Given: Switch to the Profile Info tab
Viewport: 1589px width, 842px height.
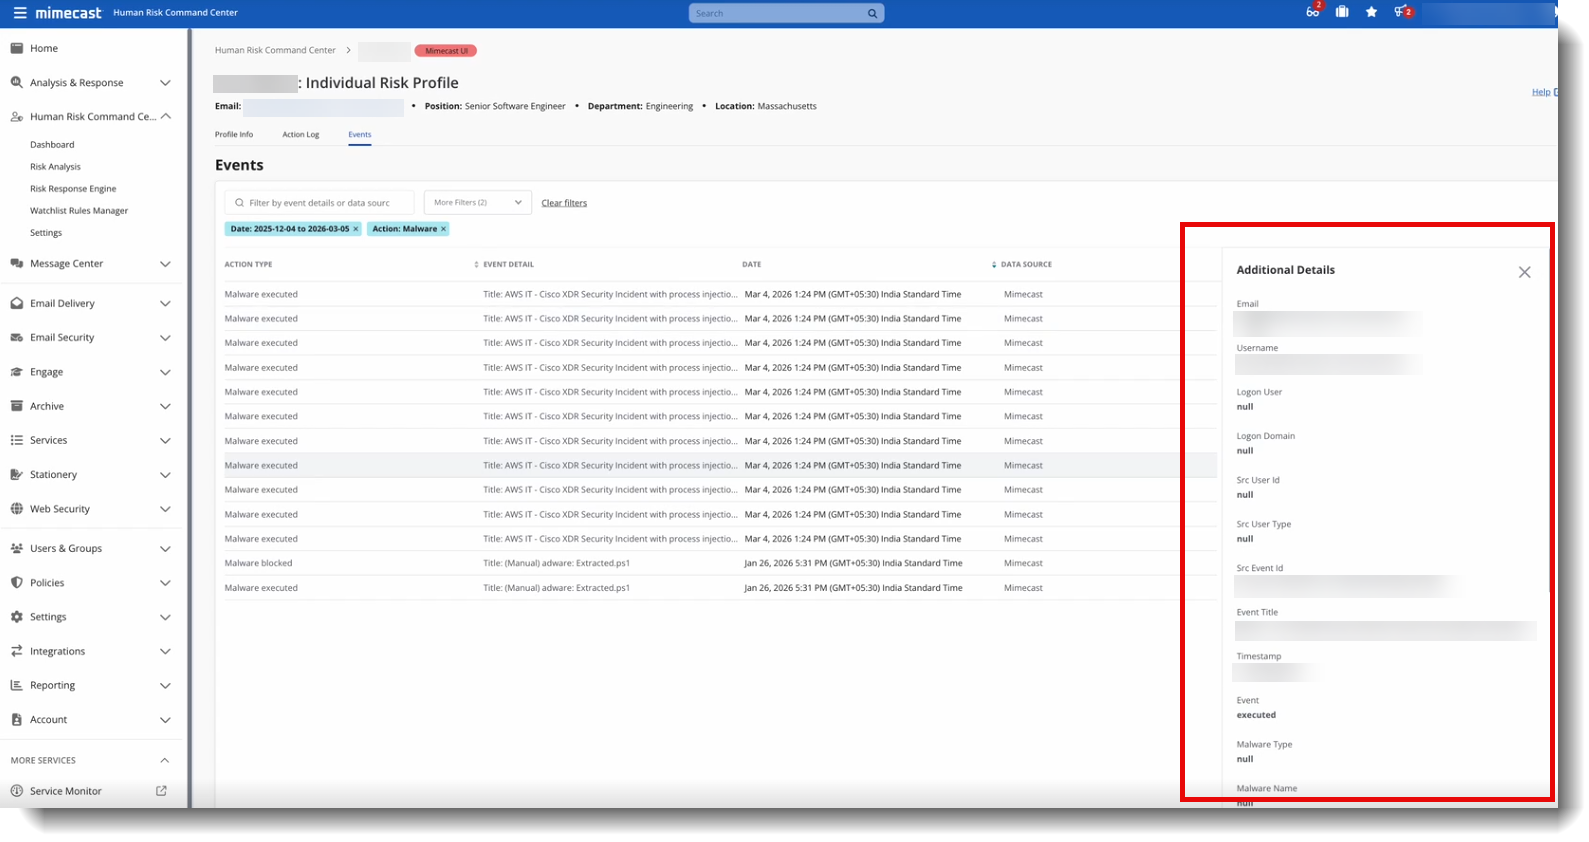Looking at the screenshot, I should click(234, 134).
